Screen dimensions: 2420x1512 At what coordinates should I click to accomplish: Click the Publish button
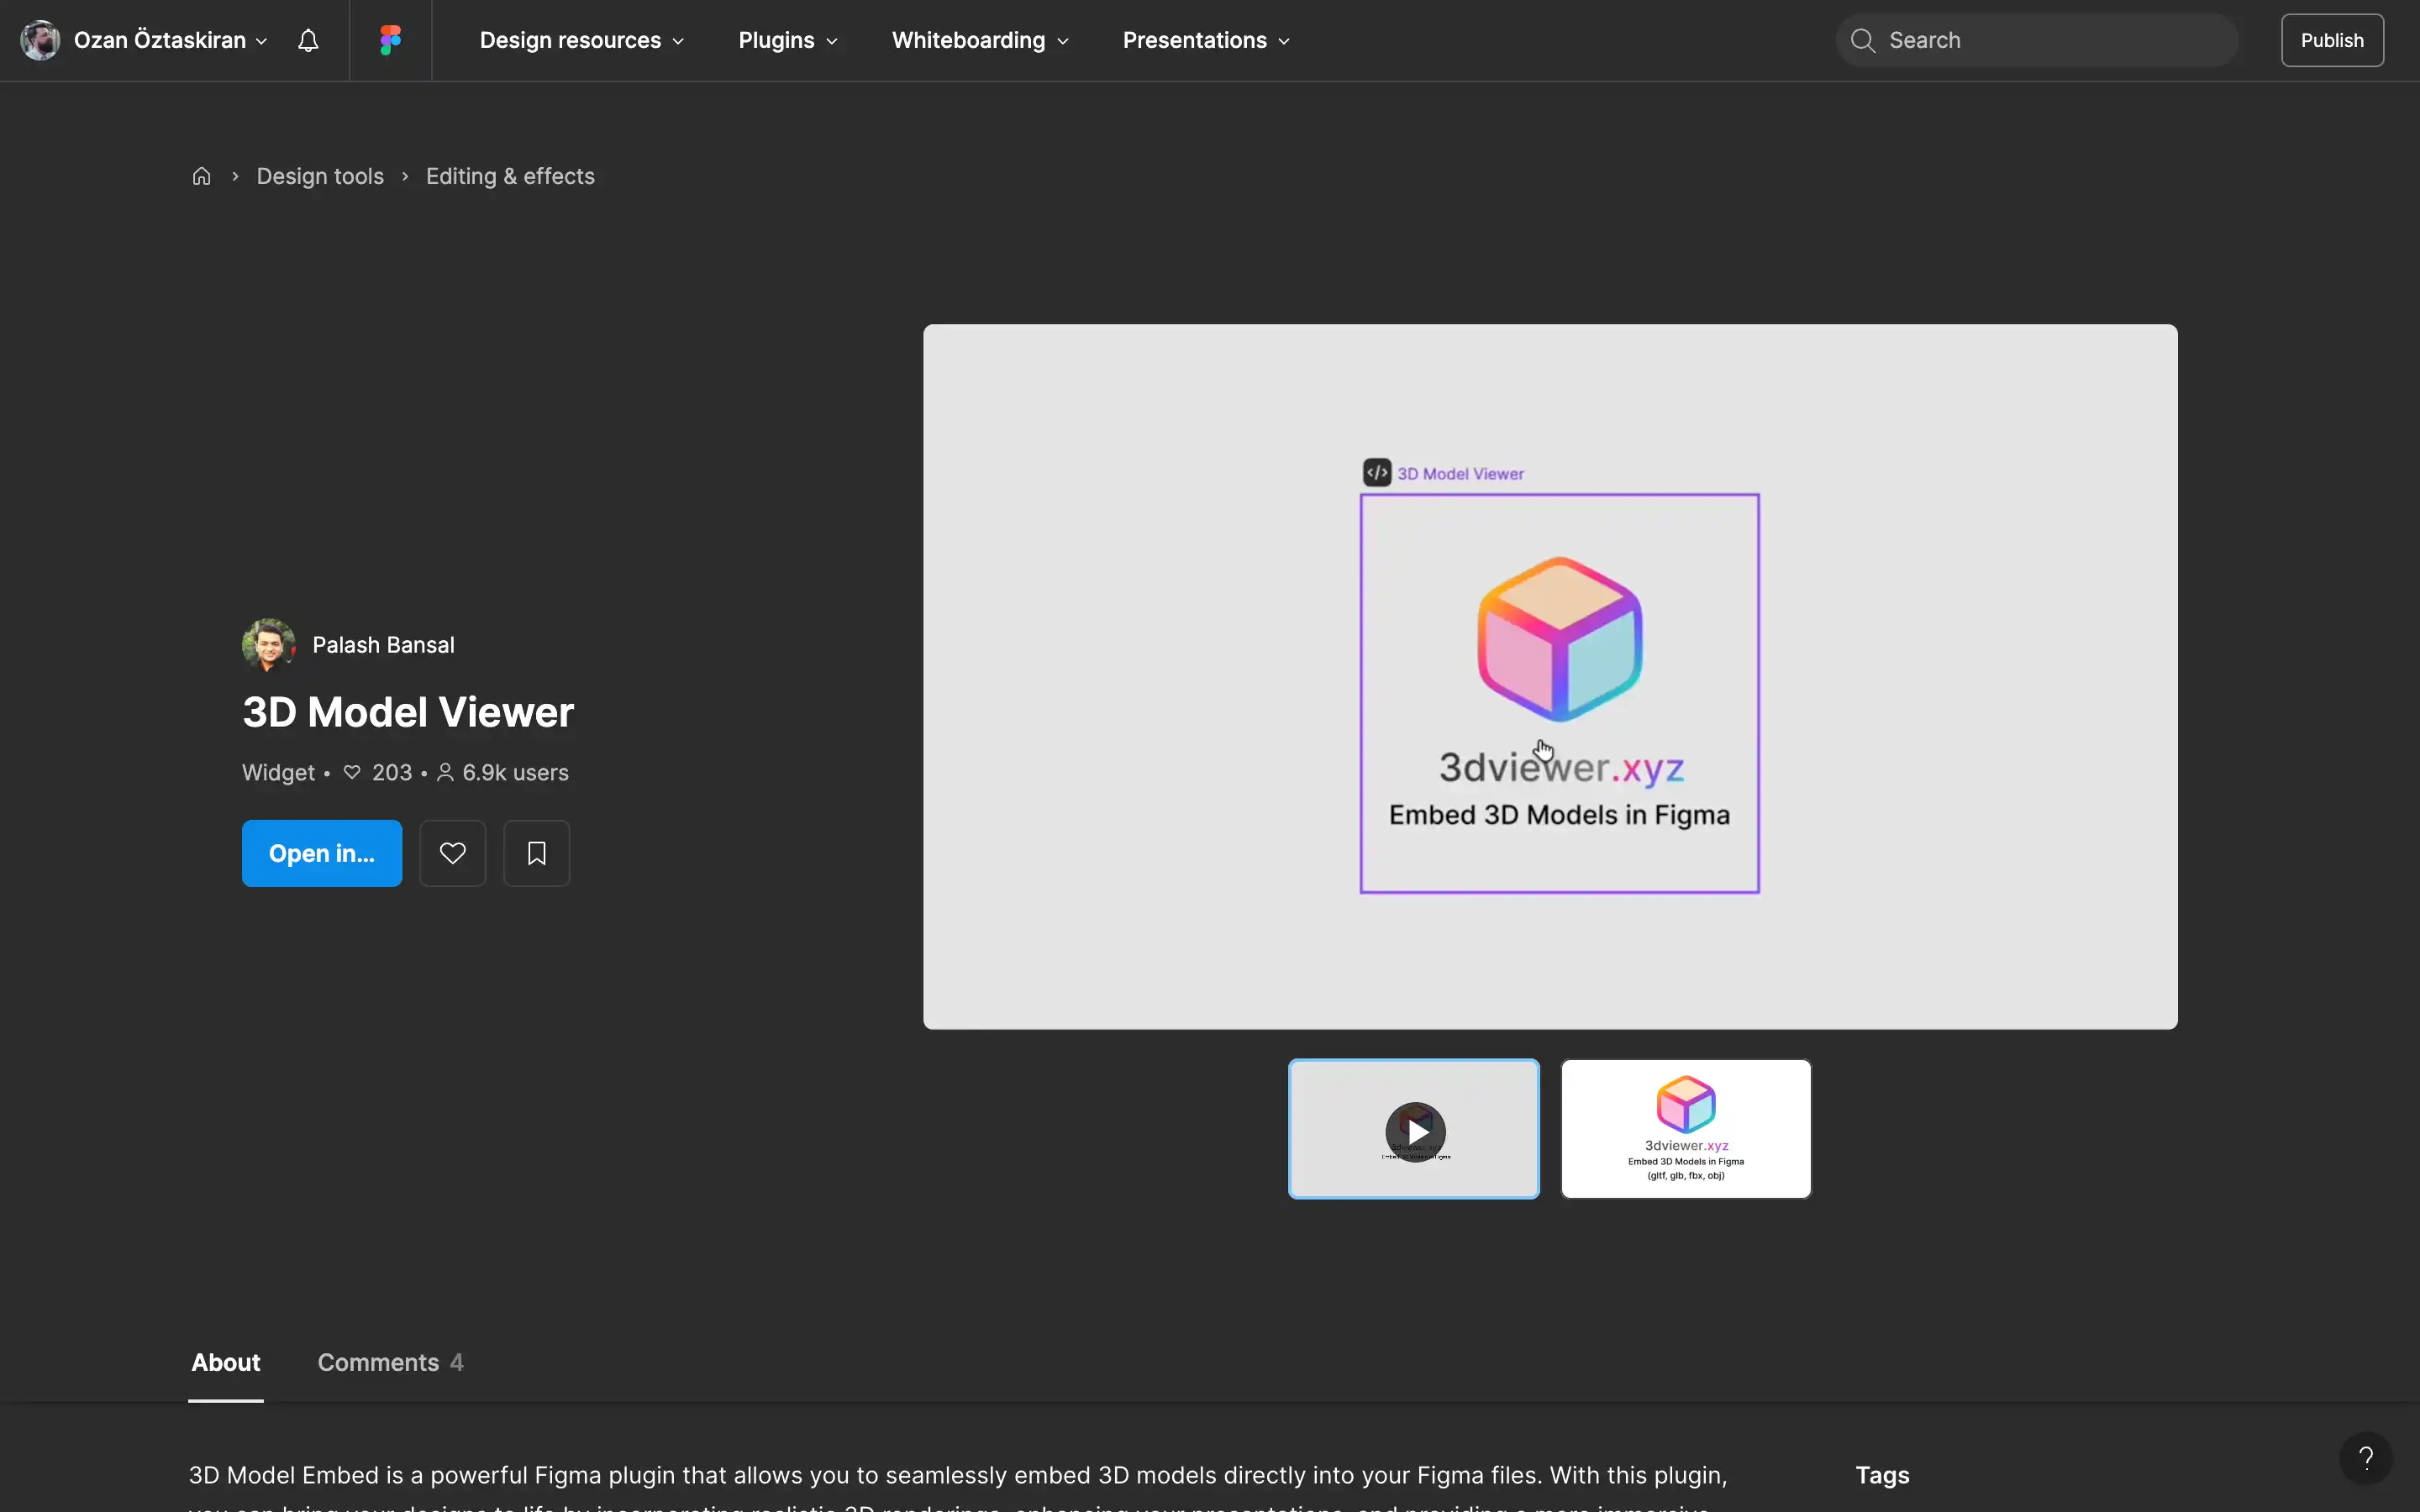[x=2332, y=40]
